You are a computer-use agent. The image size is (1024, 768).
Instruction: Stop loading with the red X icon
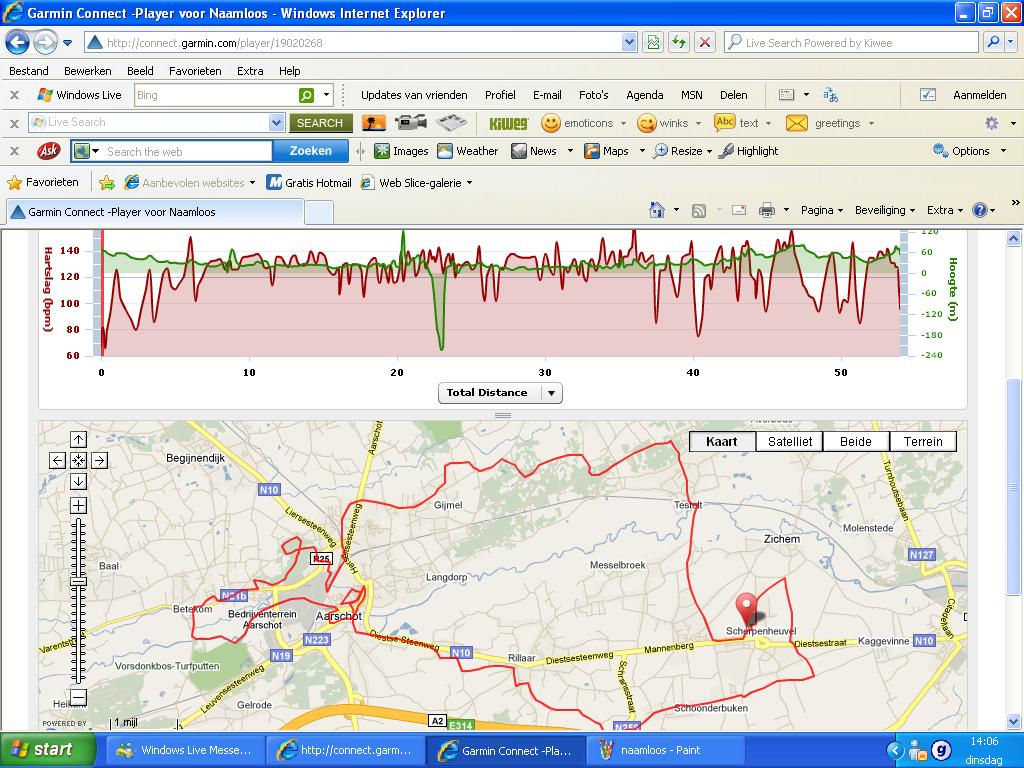tap(705, 43)
